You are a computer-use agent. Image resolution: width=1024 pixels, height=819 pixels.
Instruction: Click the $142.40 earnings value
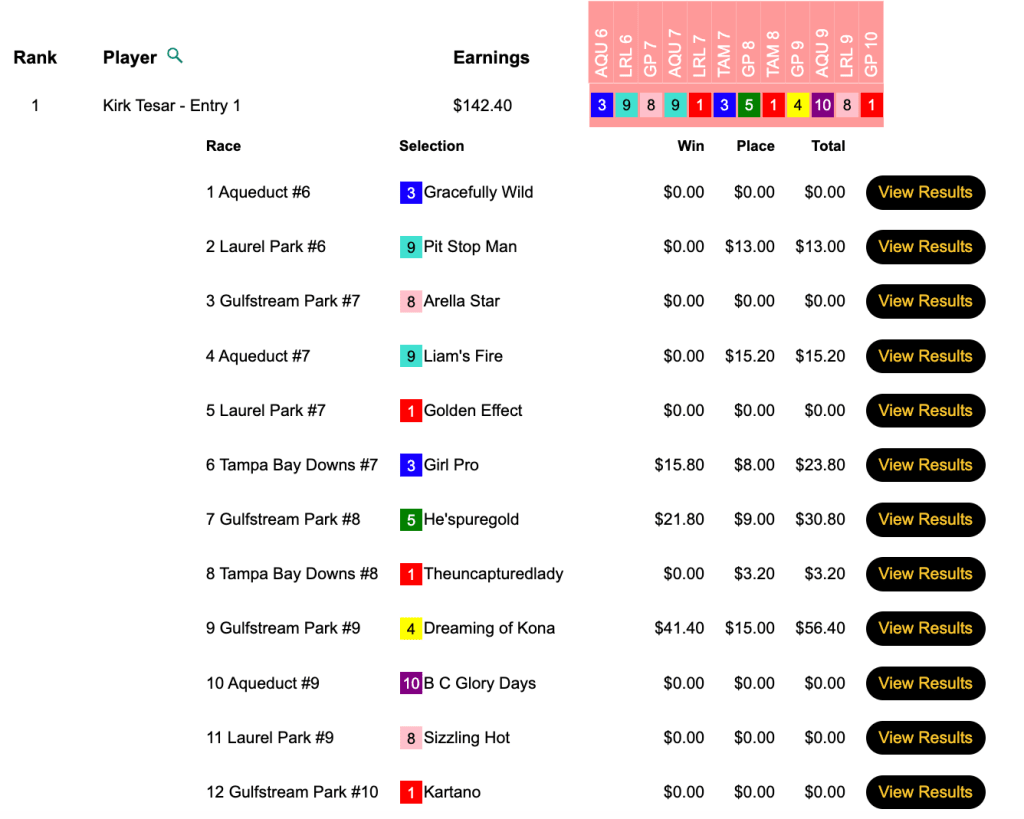[x=482, y=105]
